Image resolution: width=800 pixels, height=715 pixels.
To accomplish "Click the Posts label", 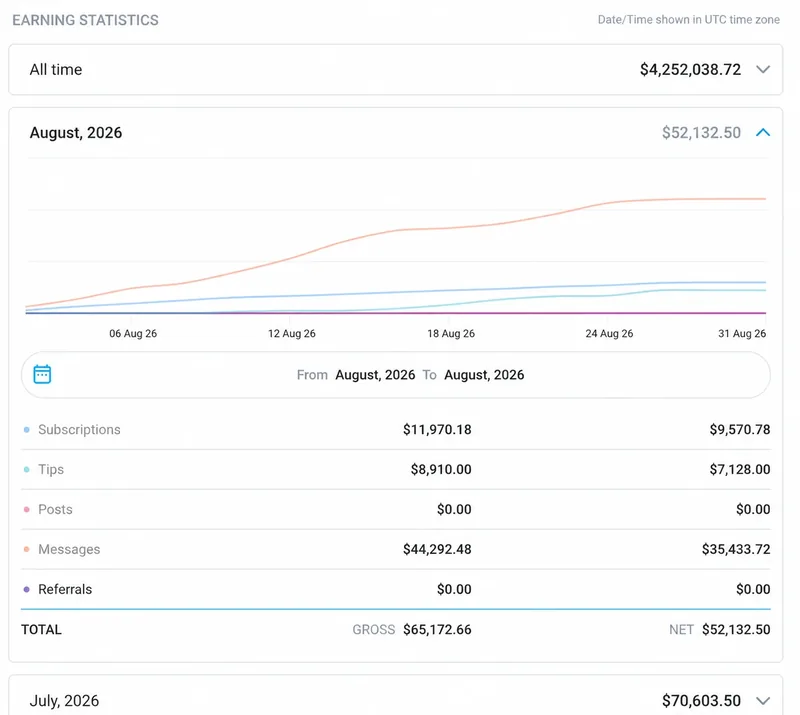I will point(55,509).
